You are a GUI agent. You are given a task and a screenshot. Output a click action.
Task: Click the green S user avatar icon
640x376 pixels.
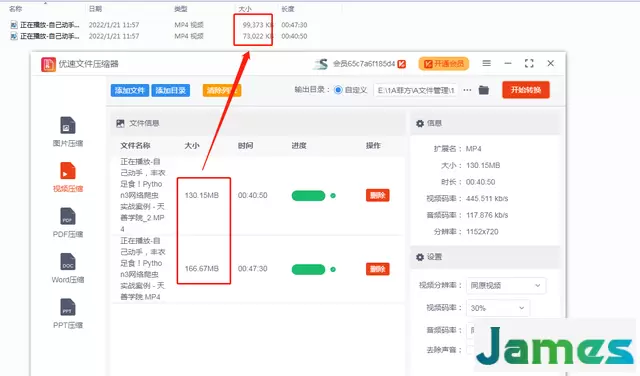click(321, 64)
